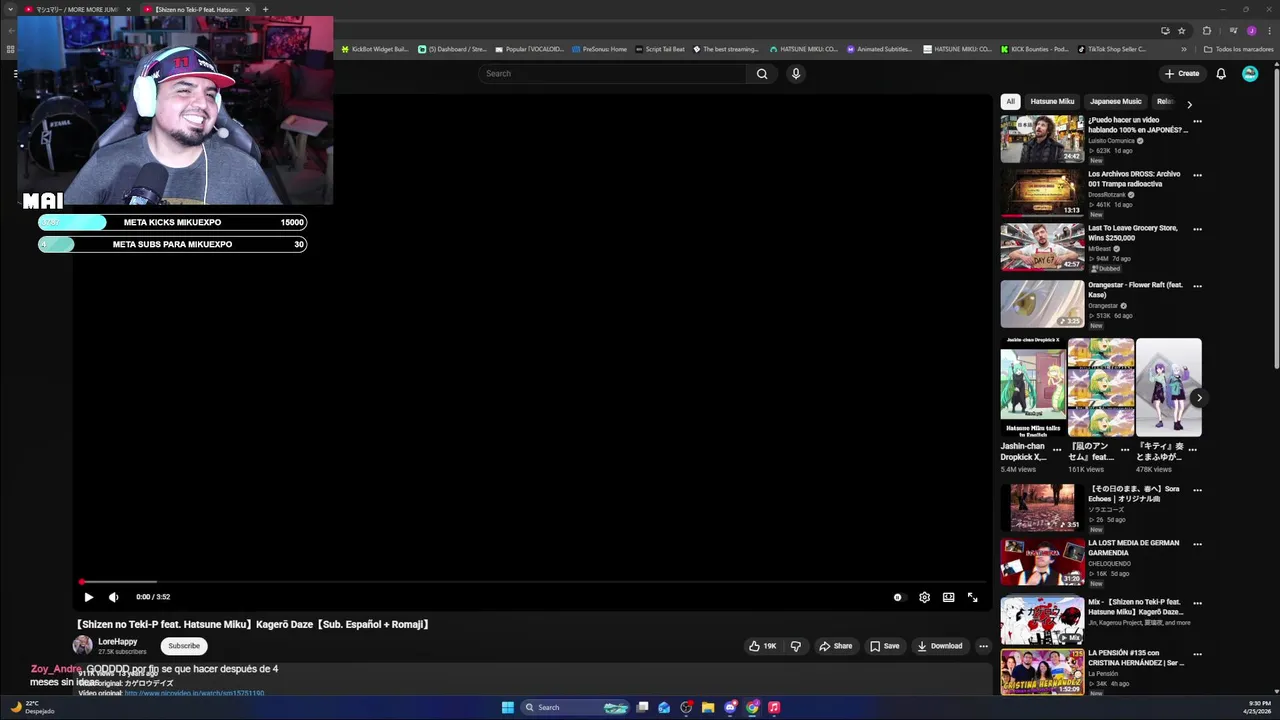This screenshot has width=1280, height=720.
Task: Click the YouTube search magnifier button
Action: pos(762,73)
